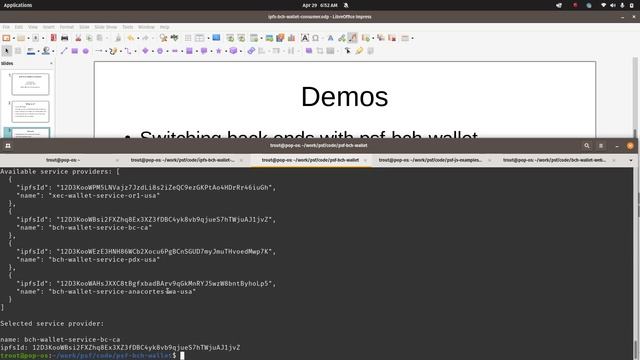Select the first slide thumbnail in Slides panel
Image resolution: width=640 pixels, height=360 pixels.
click(x=30, y=84)
